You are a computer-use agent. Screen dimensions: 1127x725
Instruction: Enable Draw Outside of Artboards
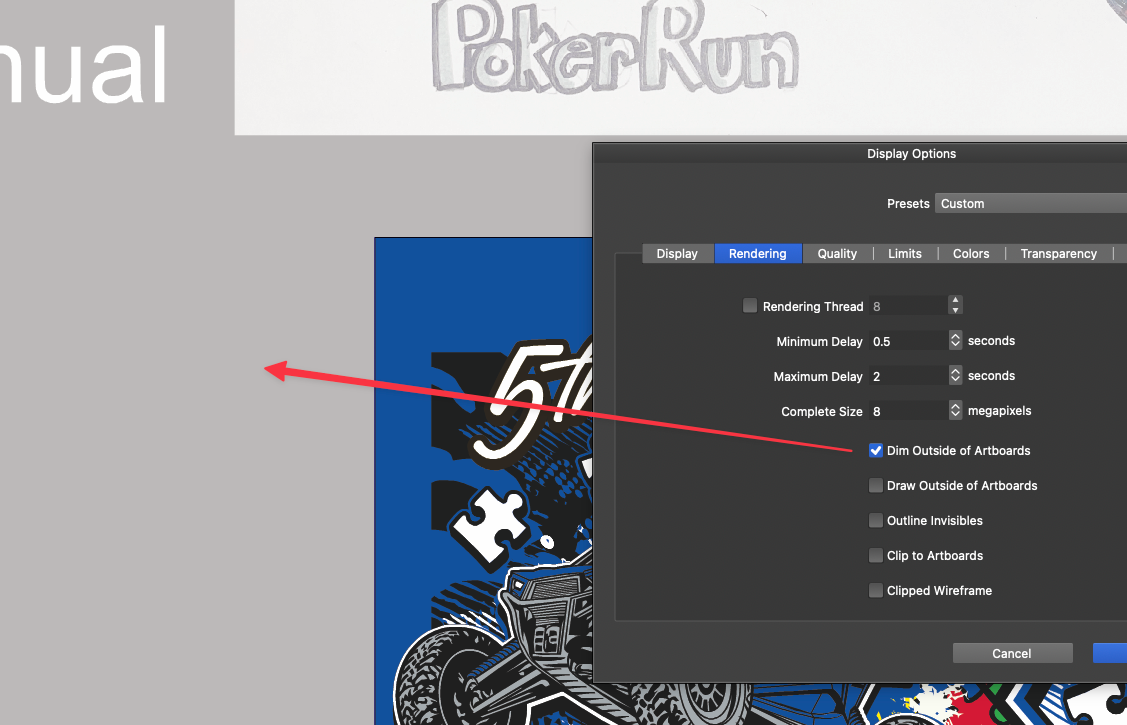pyautogui.click(x=876, y=486)
